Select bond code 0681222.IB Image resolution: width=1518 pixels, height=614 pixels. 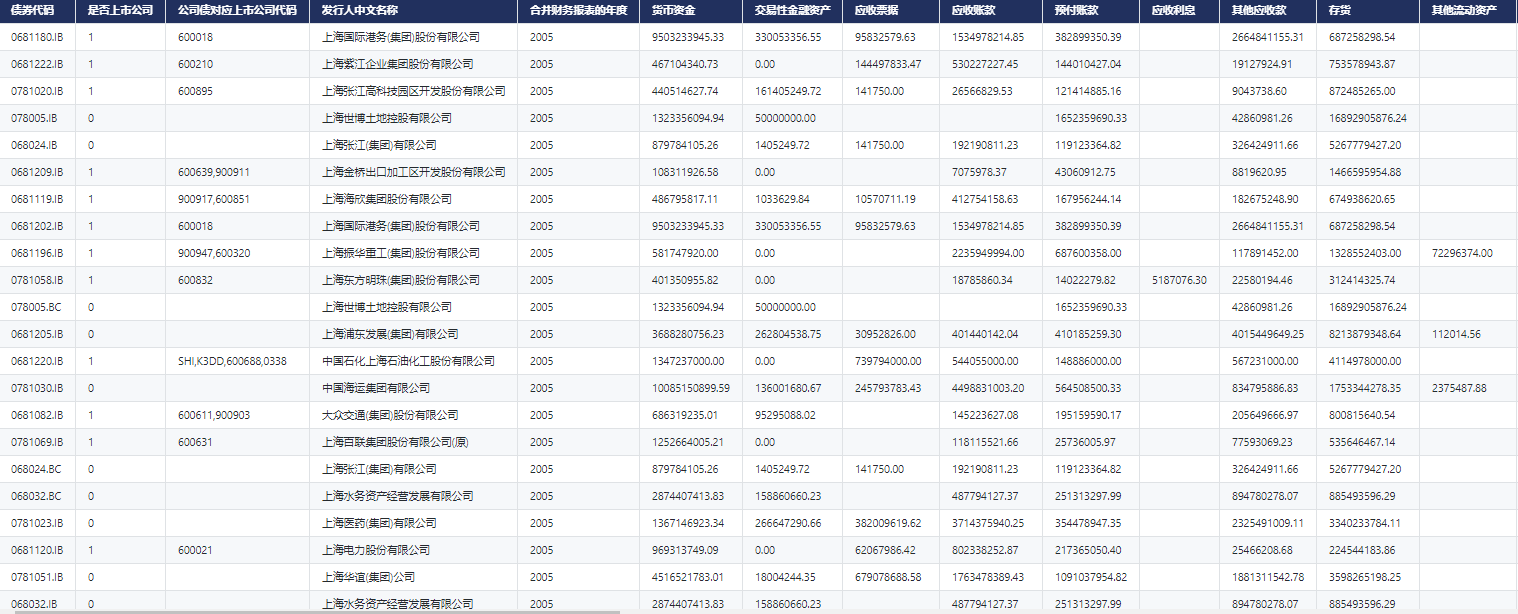(x=37, y=64)
